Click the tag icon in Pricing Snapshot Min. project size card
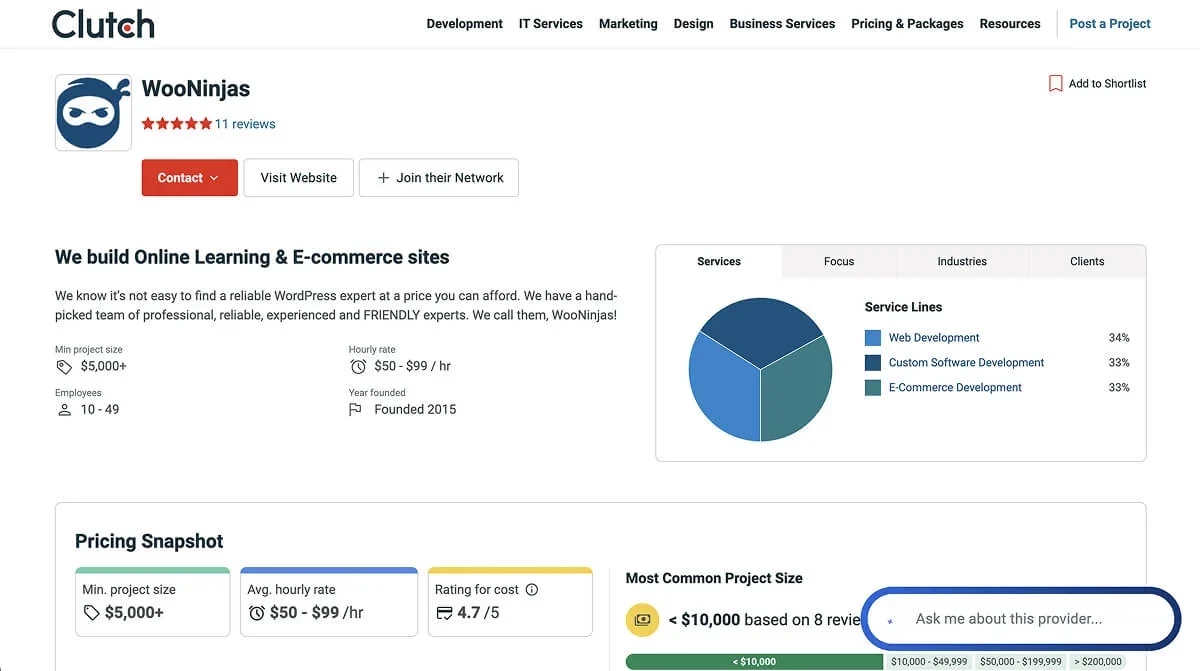 91,612
